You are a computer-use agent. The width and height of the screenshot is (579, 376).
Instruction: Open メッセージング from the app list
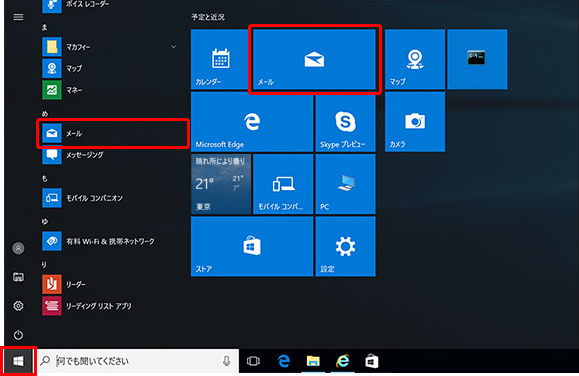click(111, 155)
